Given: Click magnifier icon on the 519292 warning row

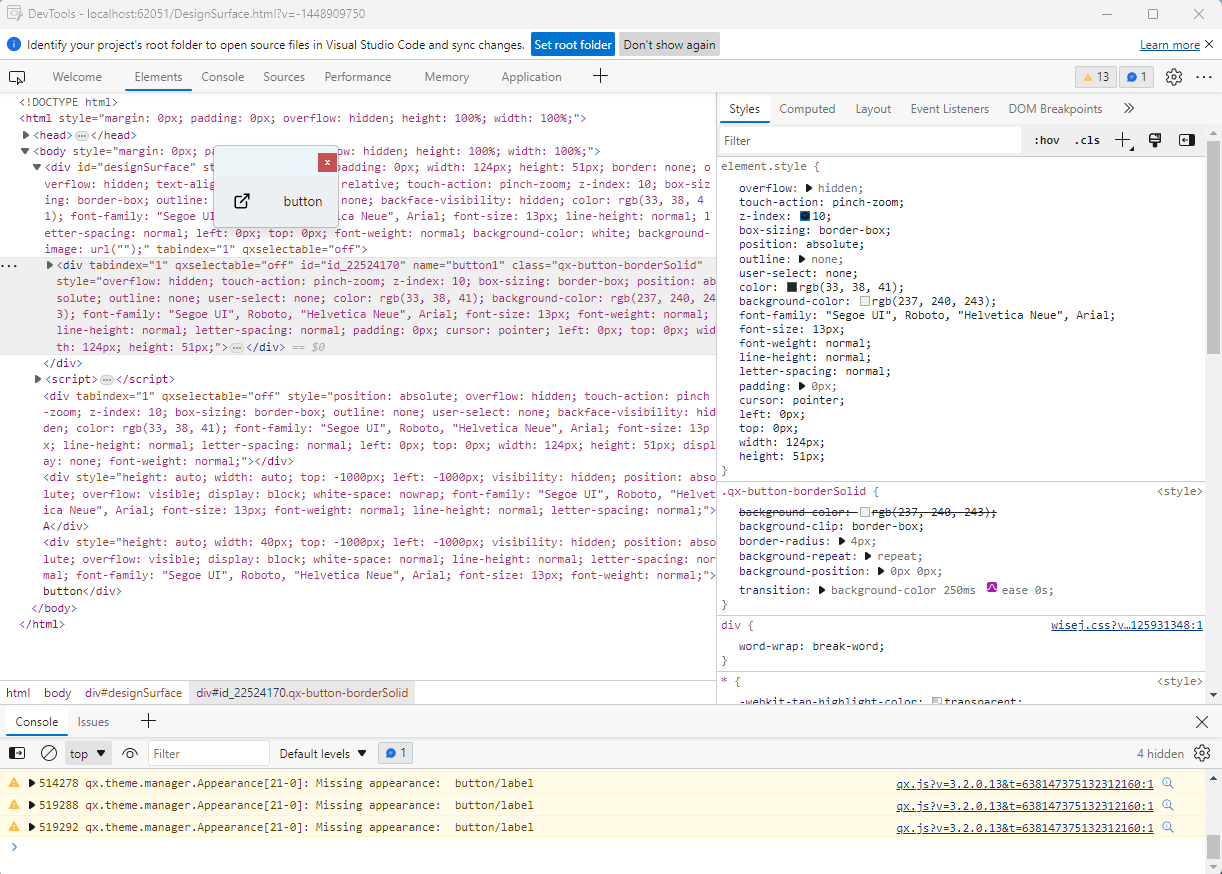Looking at the screenshot, I should 1166,827.
